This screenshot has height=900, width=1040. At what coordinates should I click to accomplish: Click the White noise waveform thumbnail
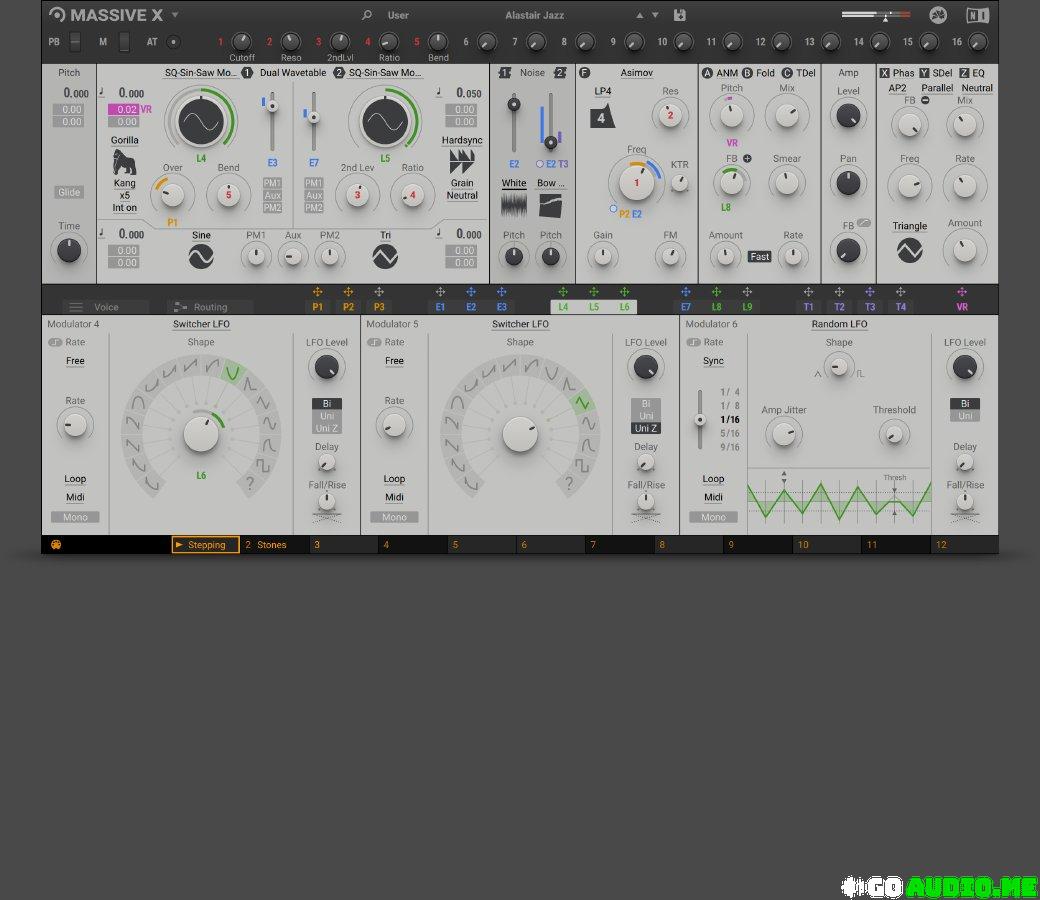513,205
